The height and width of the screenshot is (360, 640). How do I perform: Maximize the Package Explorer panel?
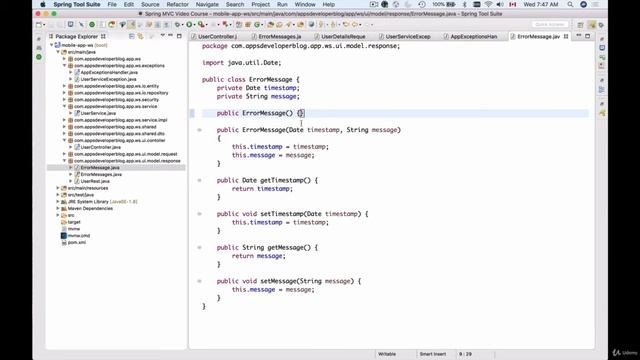point(179,36)
